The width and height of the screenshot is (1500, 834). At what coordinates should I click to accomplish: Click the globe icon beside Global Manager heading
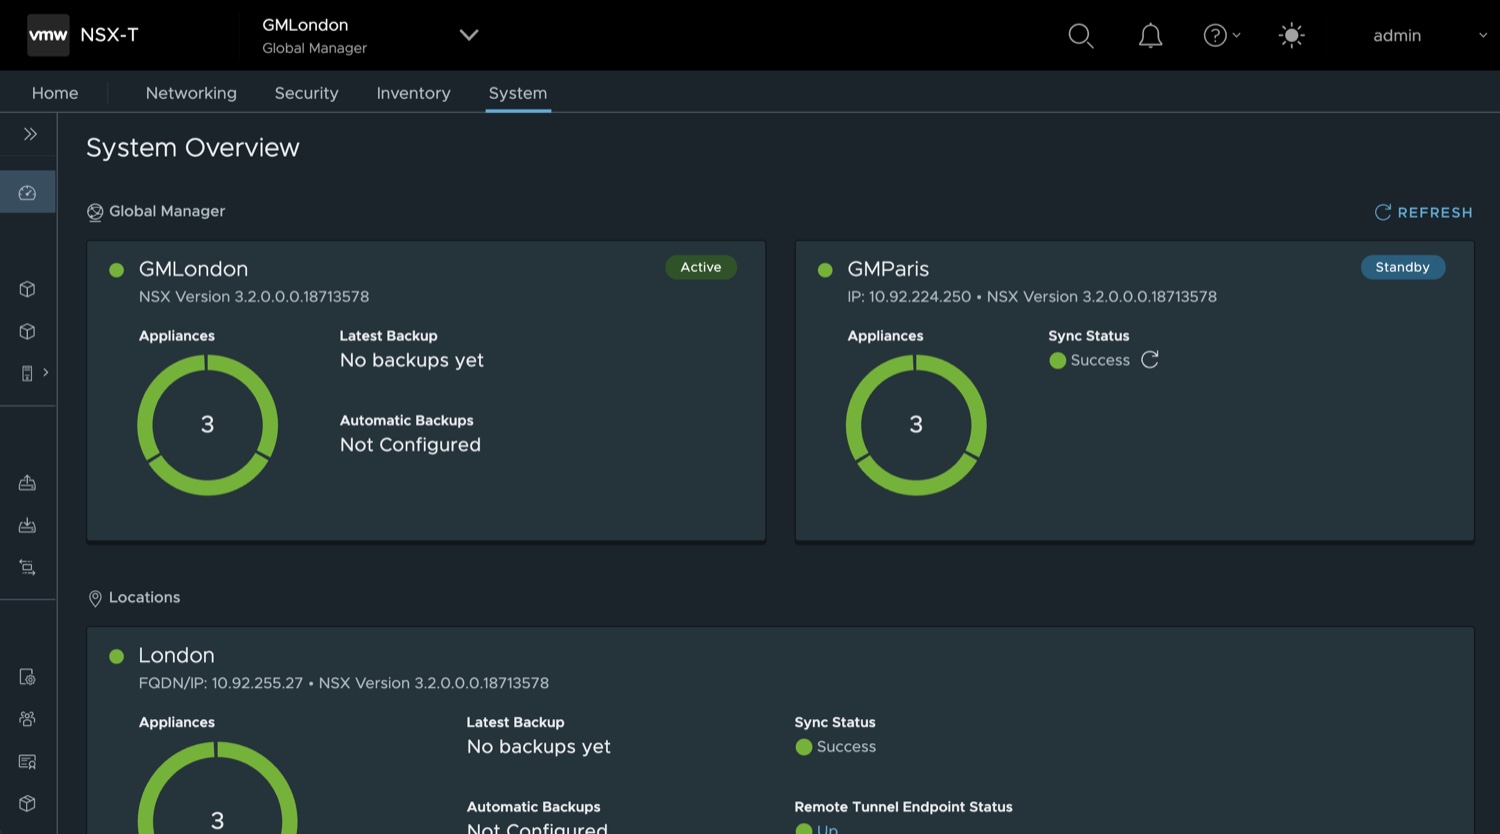95,212
